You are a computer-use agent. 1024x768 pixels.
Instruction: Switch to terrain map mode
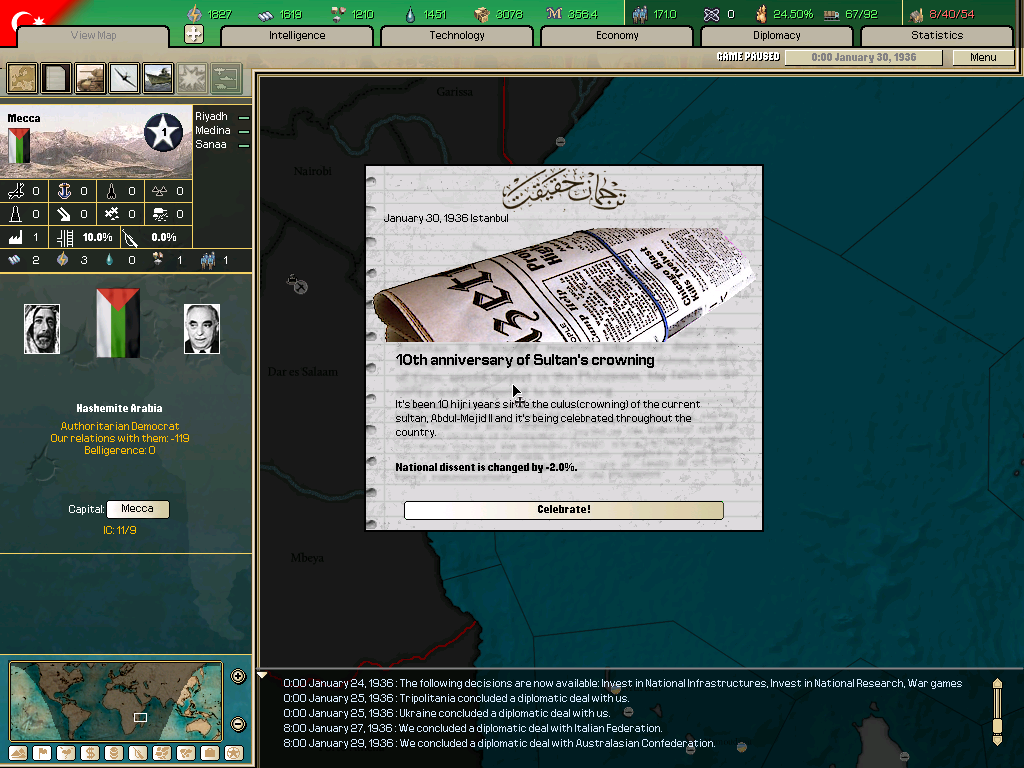coord(18,753)
